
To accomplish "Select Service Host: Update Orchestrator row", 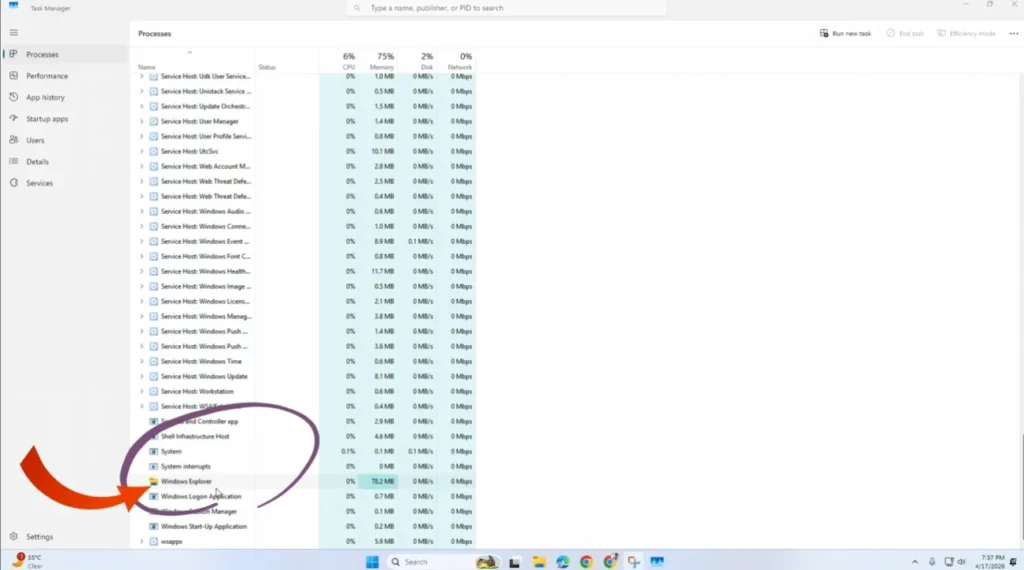I will pos(306,106).
